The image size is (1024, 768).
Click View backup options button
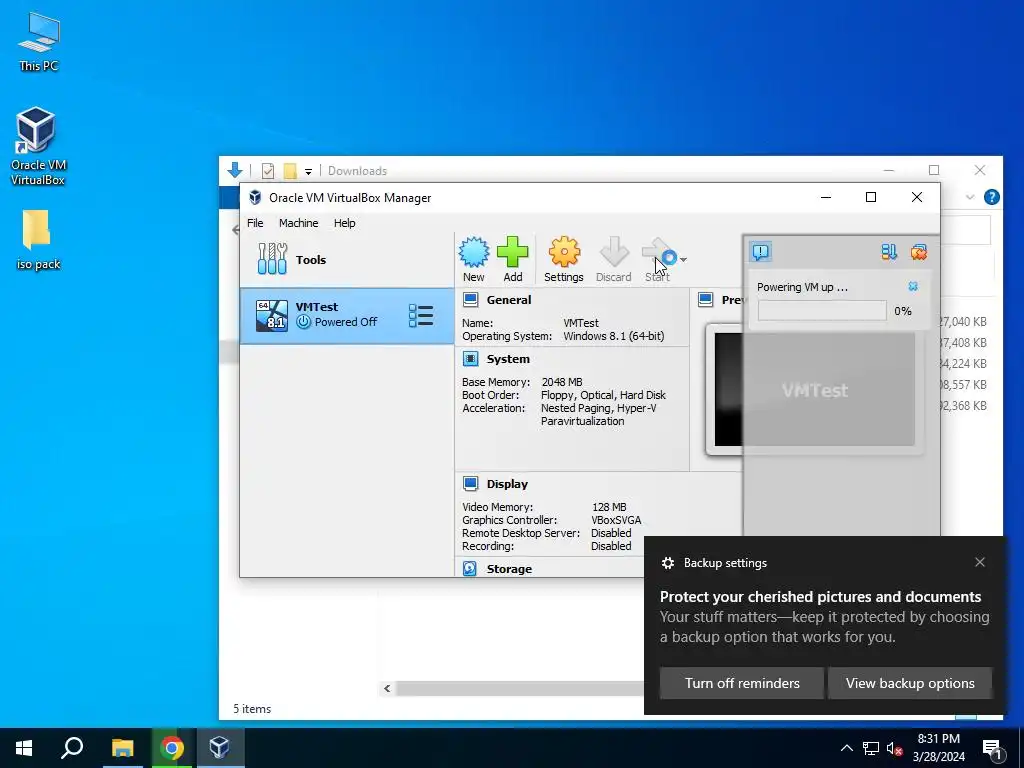click(x=910, y=683)
